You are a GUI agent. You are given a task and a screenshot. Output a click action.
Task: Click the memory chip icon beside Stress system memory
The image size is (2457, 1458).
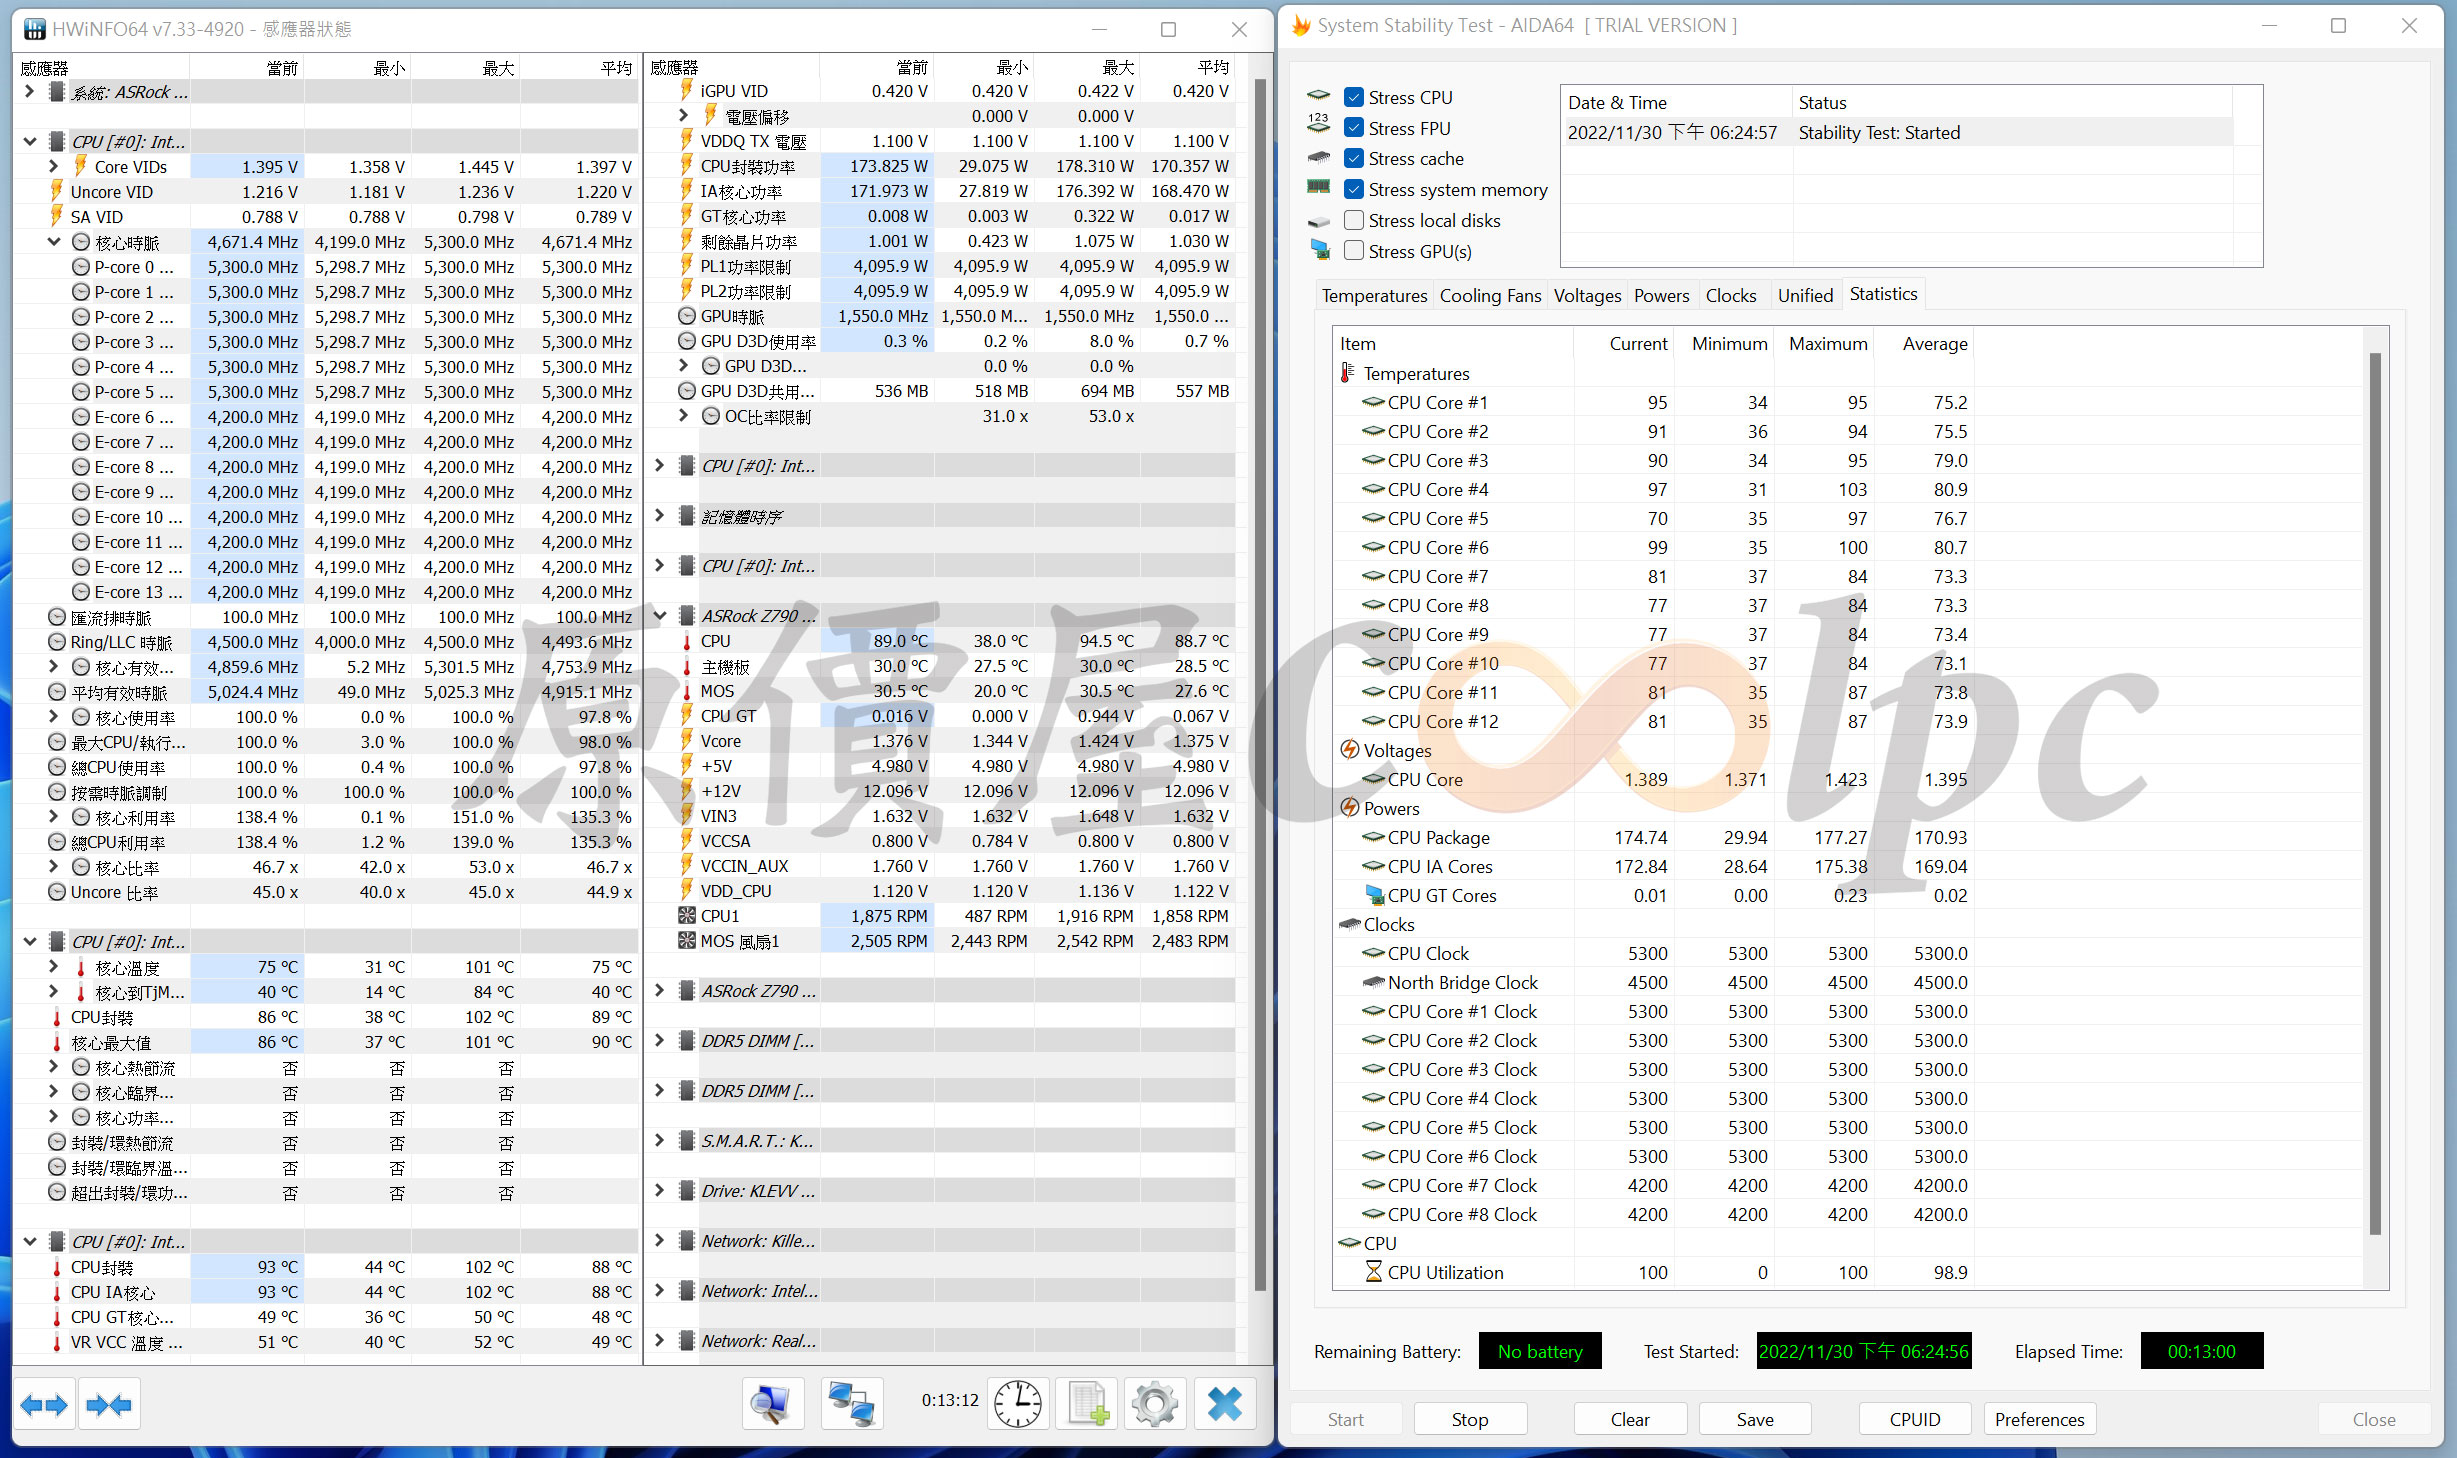[x=1319, y=189]
